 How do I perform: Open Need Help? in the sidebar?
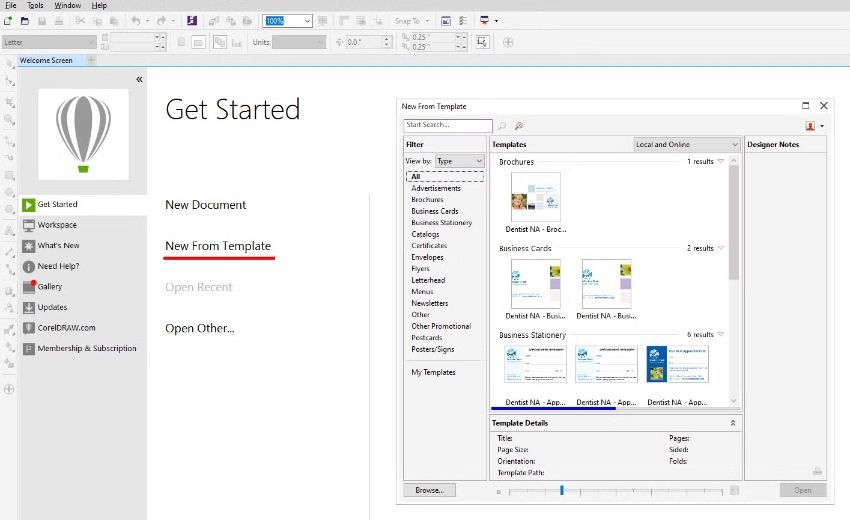click(58, 266)
